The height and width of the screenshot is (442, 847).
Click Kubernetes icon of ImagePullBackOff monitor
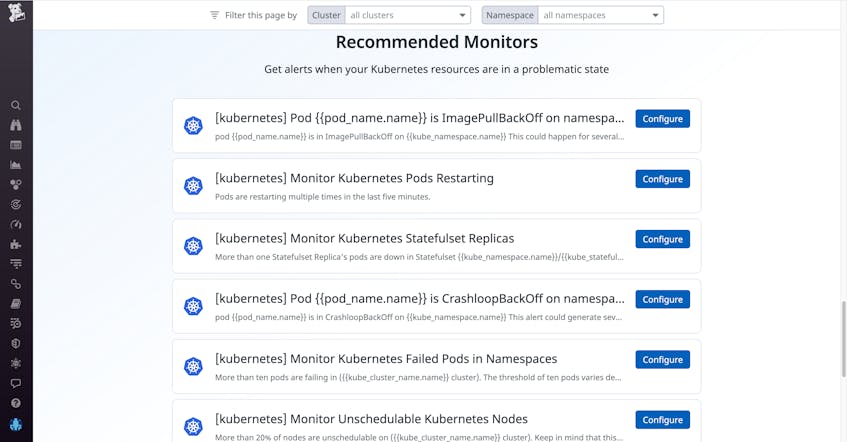(x=193, y=126)
